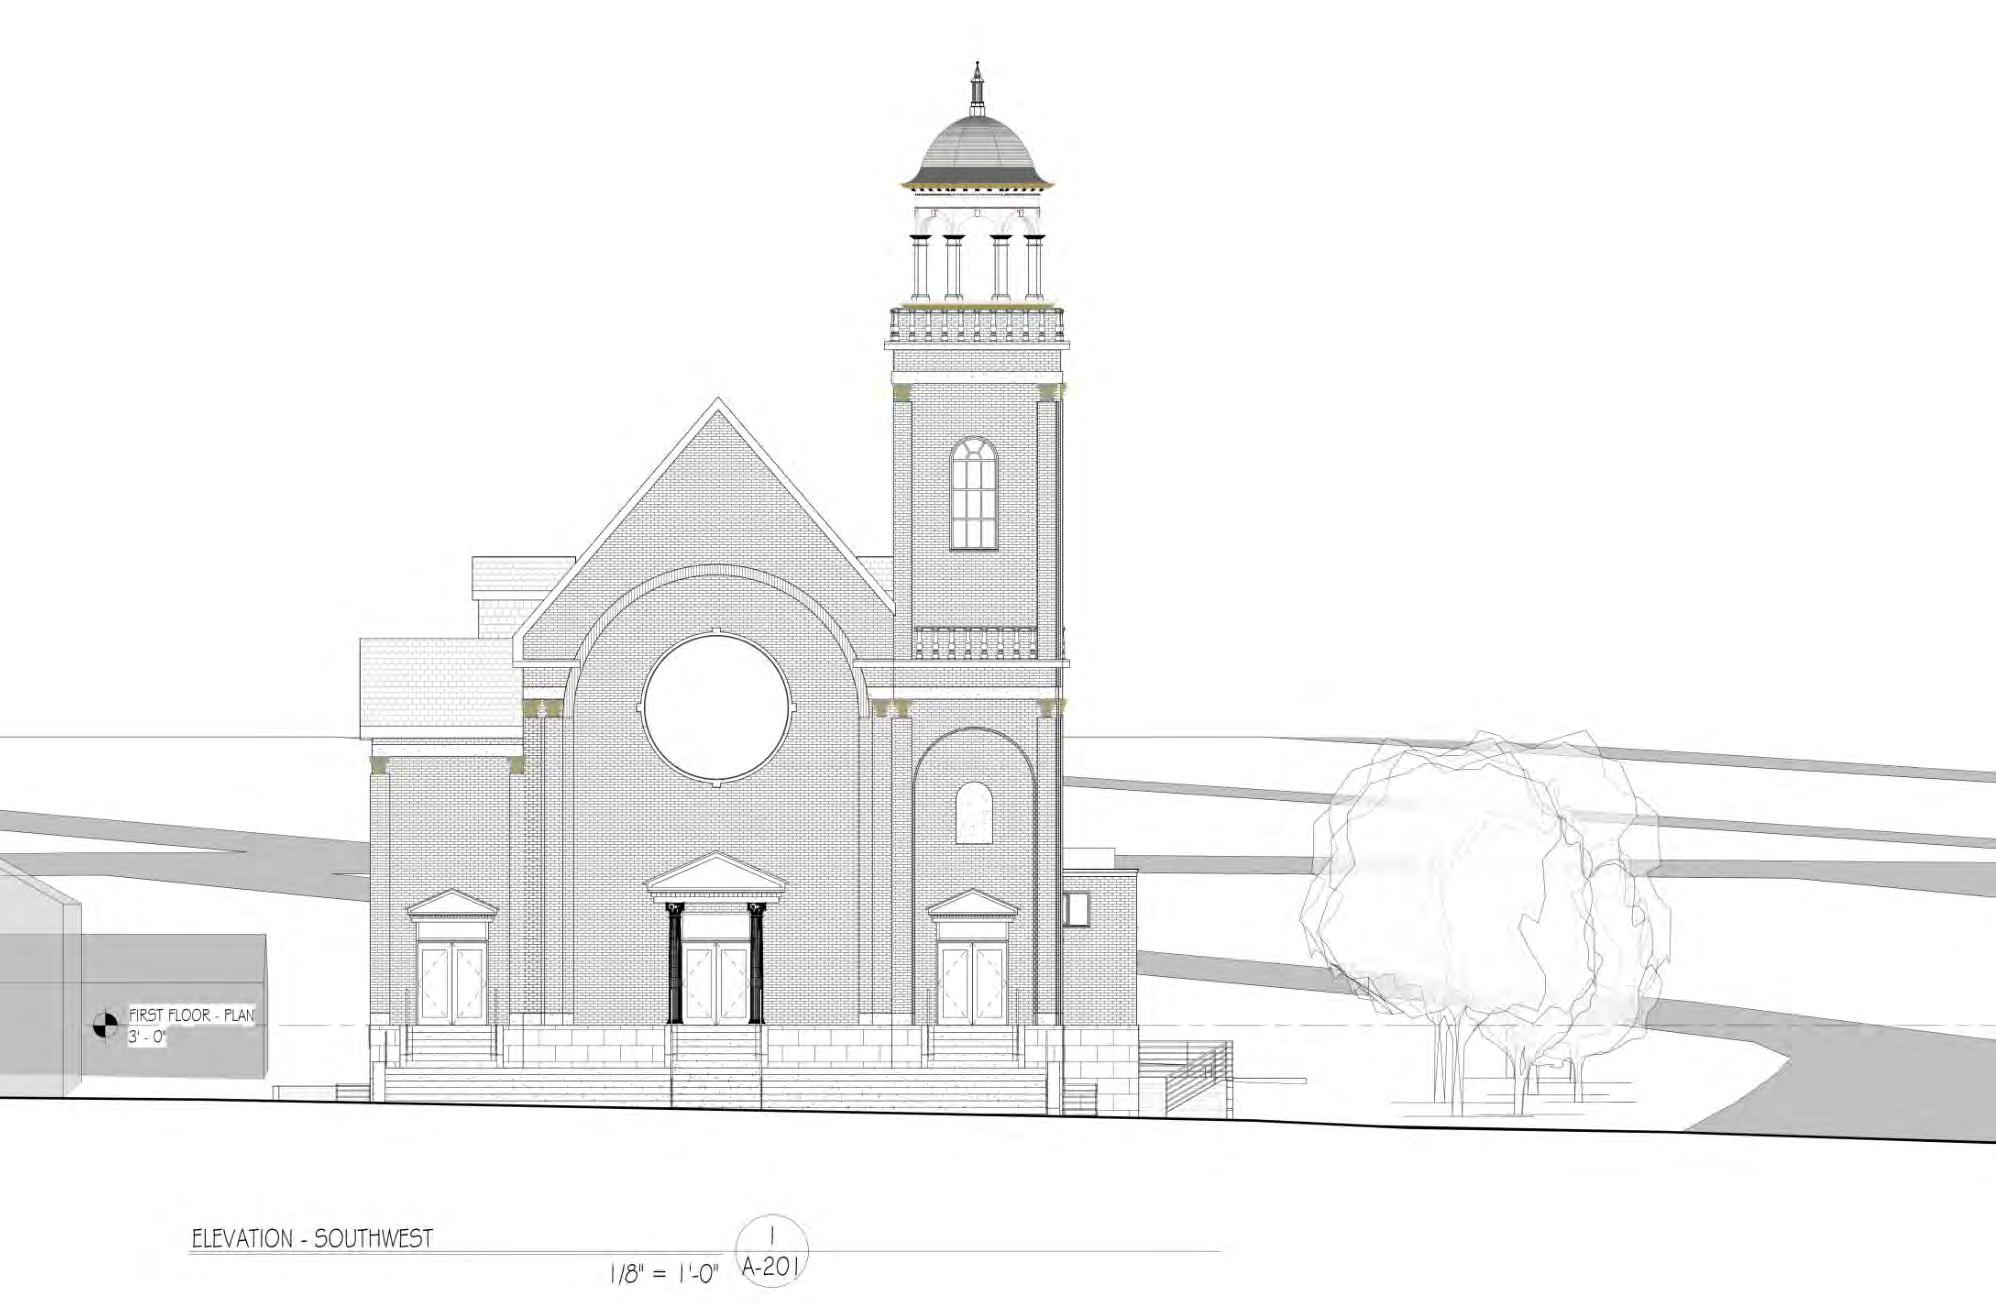Screen dimensions: 1996x1304
Task: Click the 3'-0" elevation value text
Action: [x=147, y=1038]
